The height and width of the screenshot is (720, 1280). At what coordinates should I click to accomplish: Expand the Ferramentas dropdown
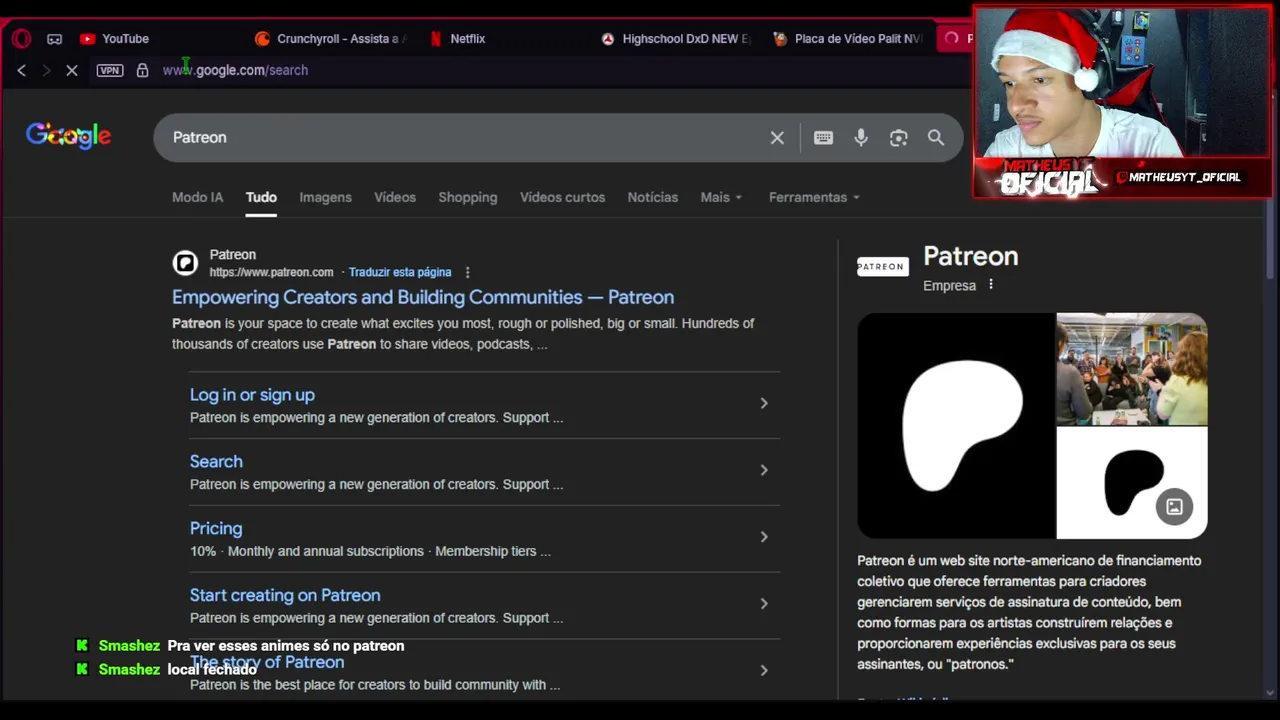click(x=814, y=197)
